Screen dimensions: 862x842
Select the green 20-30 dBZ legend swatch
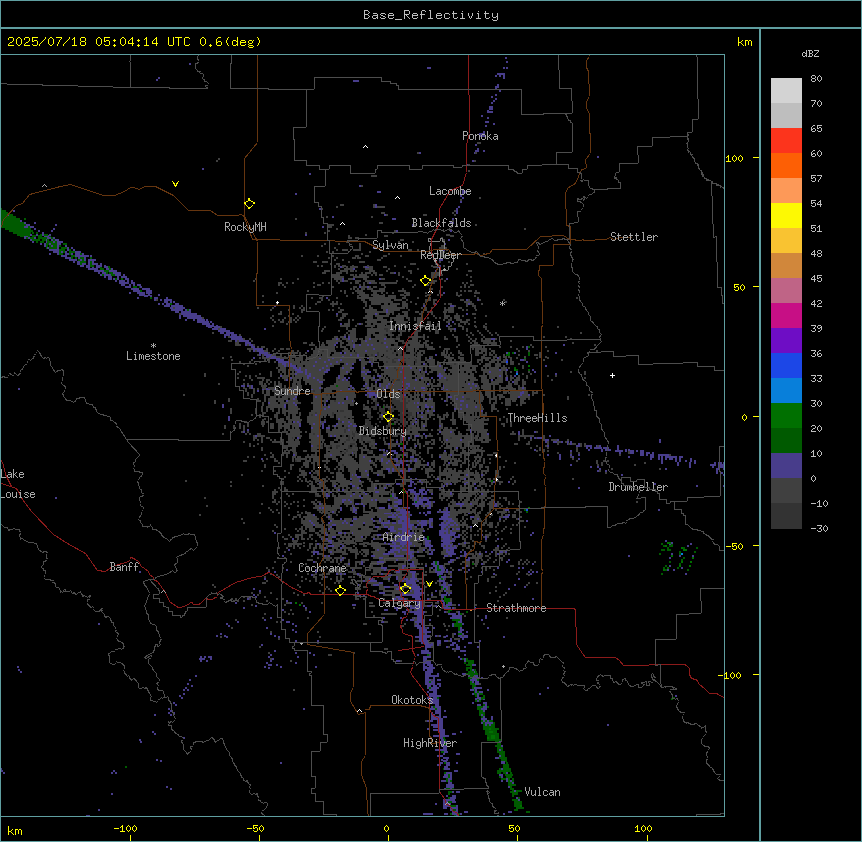click(786, 416)
